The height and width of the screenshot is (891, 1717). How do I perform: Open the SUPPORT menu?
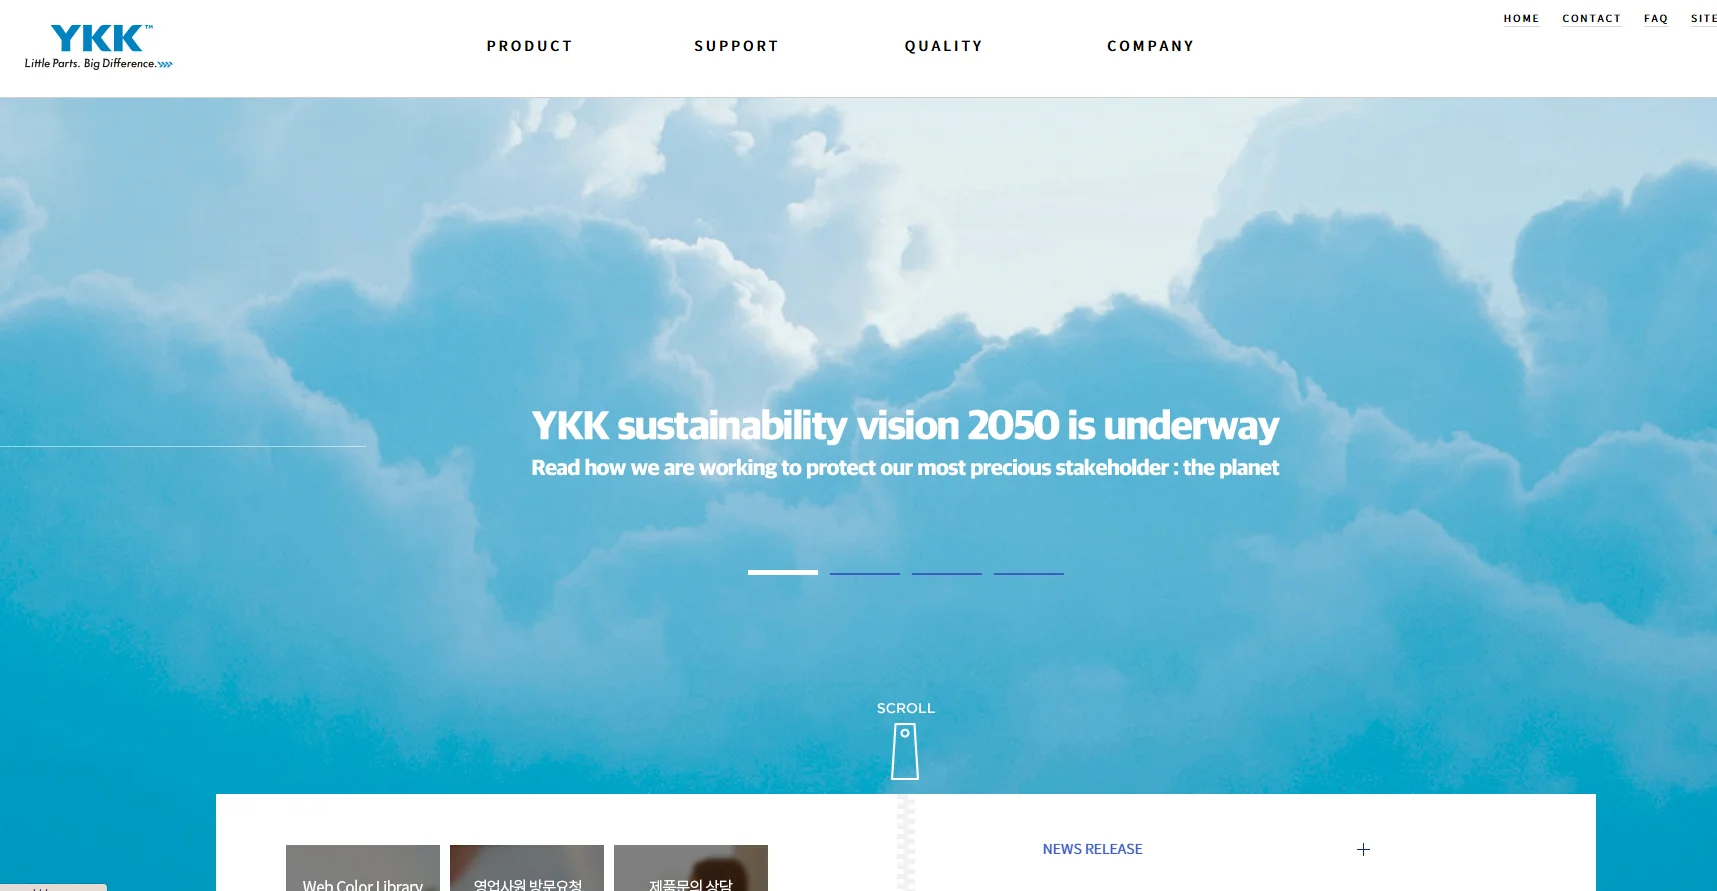736,46
